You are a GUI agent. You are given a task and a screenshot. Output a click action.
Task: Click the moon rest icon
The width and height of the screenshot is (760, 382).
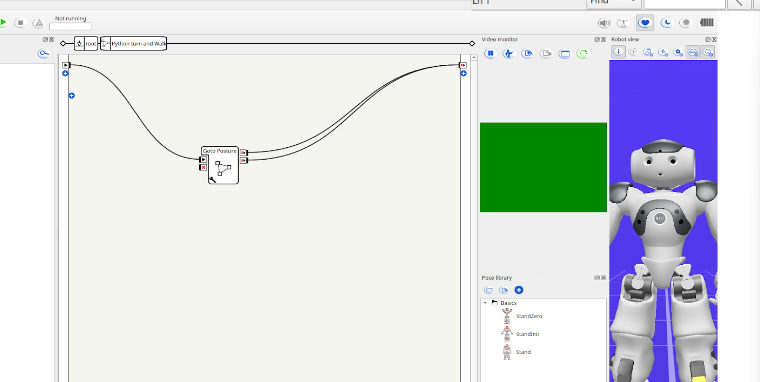click(x=667, y=23)
